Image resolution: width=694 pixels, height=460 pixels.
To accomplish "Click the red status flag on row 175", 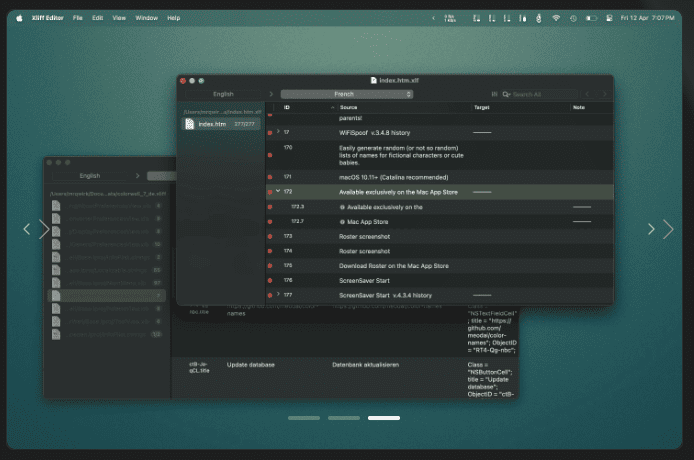I will [x=270, y=266].
